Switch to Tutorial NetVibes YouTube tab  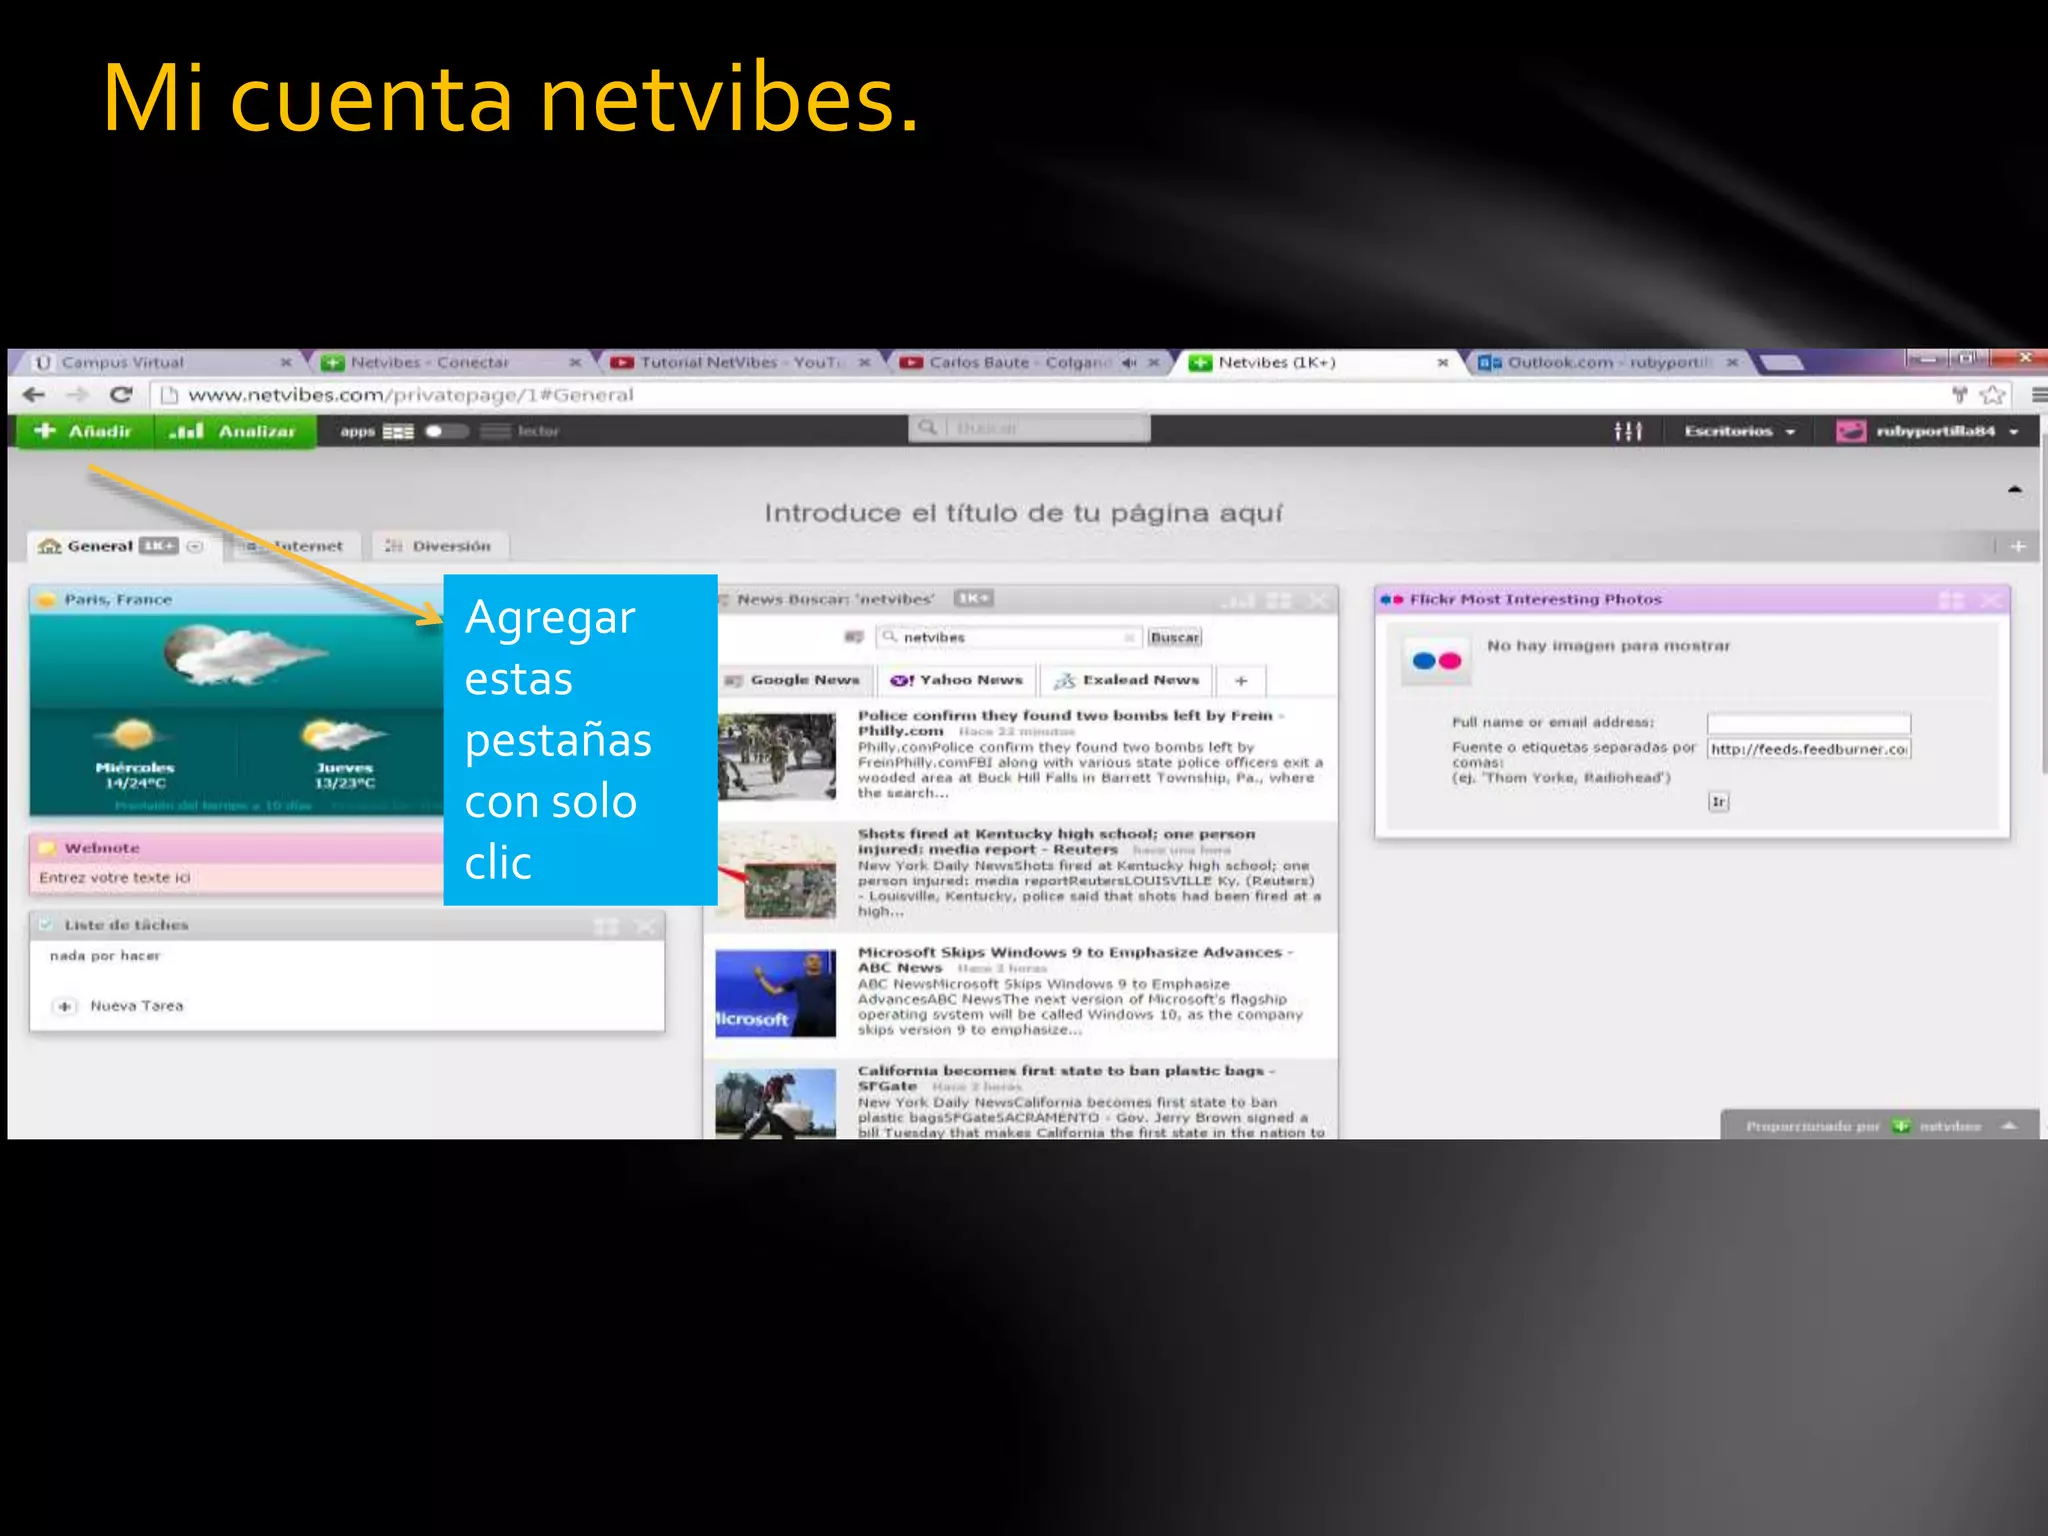[742, 362]
